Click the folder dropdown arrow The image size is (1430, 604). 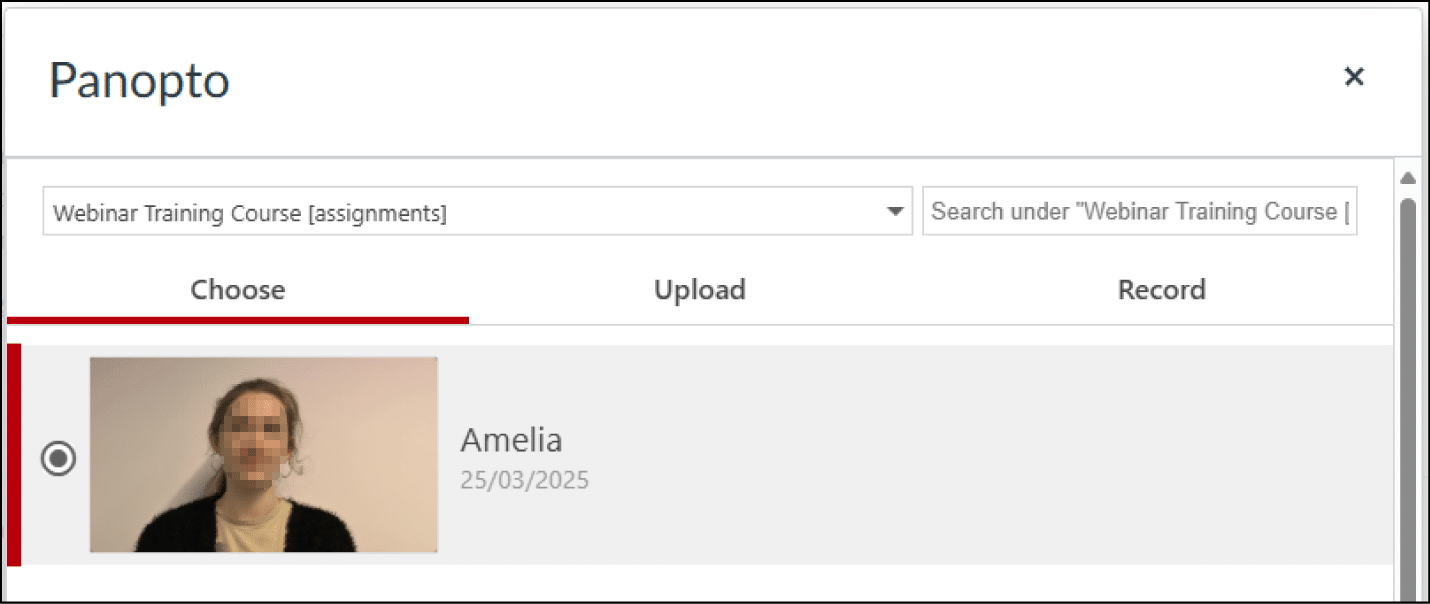(x=894, y=212)
